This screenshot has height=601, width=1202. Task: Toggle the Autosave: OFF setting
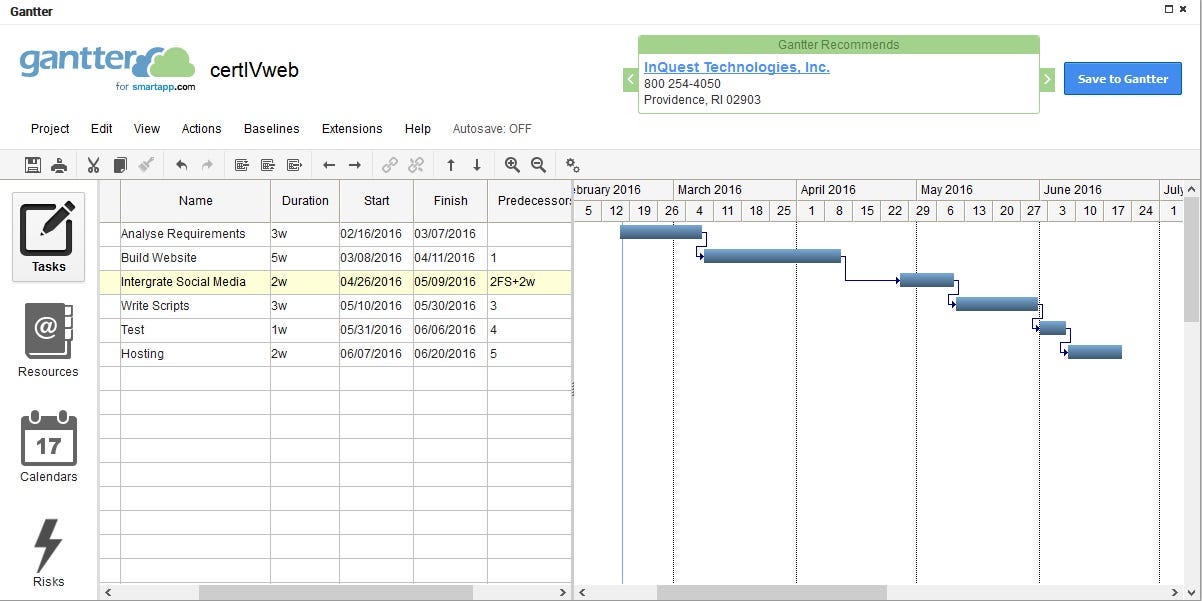492,129
